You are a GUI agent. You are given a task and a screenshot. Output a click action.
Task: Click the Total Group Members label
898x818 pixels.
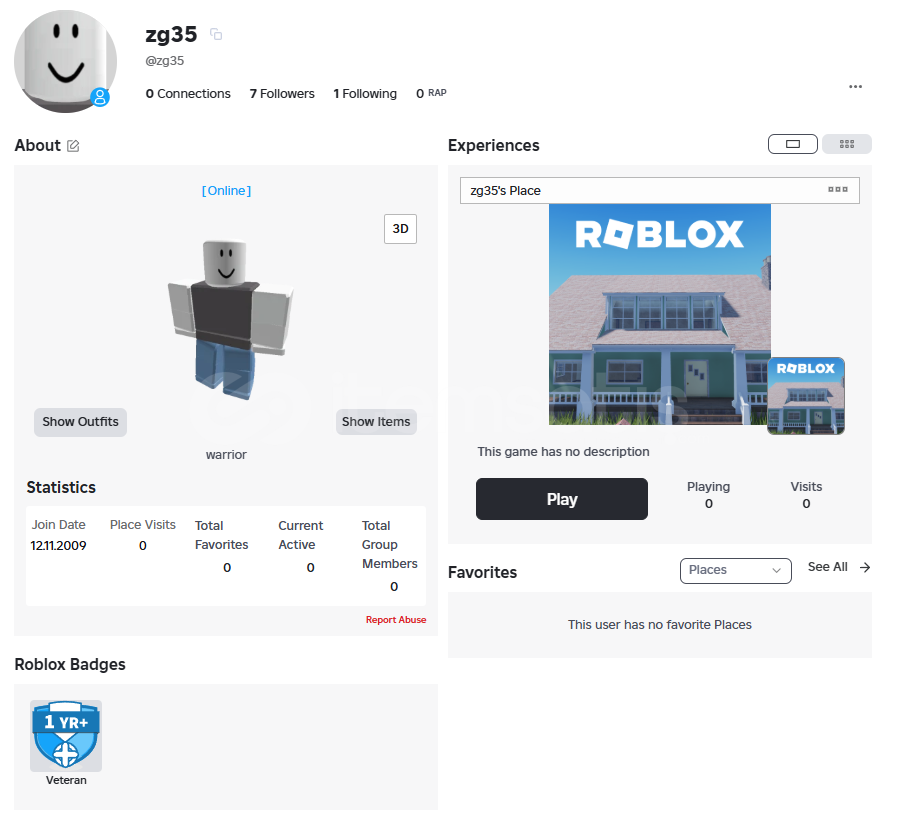click(x=389, y=545)
